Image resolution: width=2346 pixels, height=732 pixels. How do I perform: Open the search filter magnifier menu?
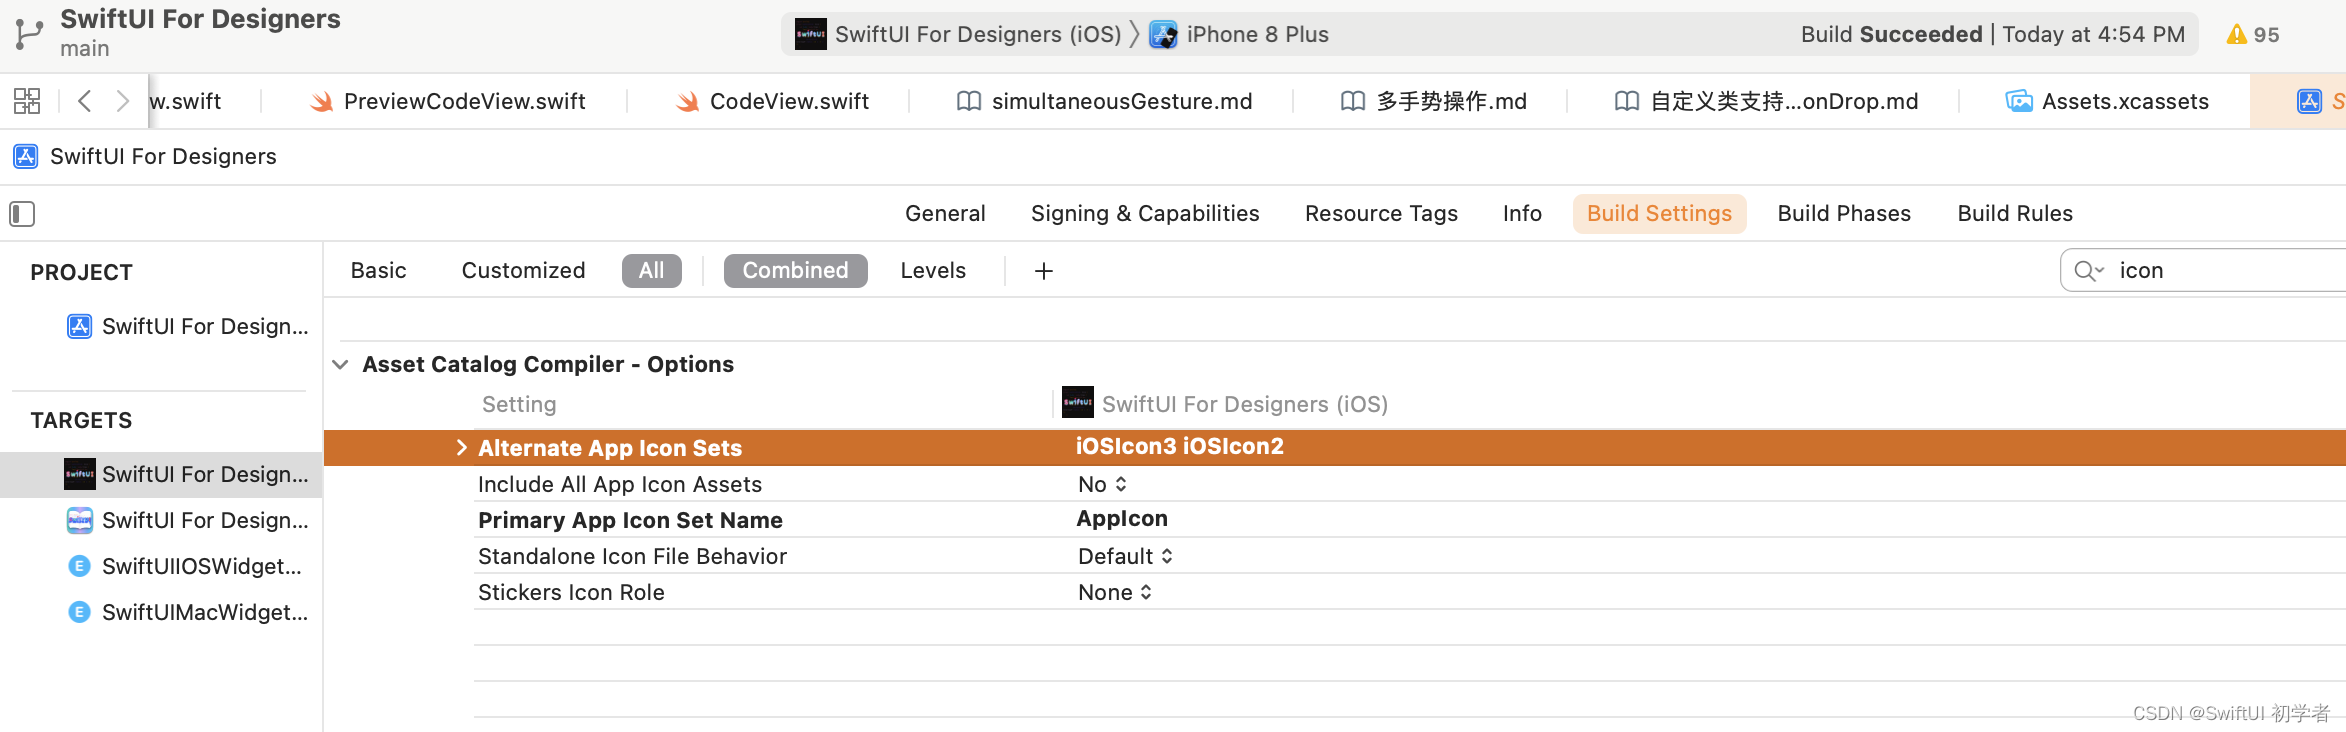pos(2089,271)
